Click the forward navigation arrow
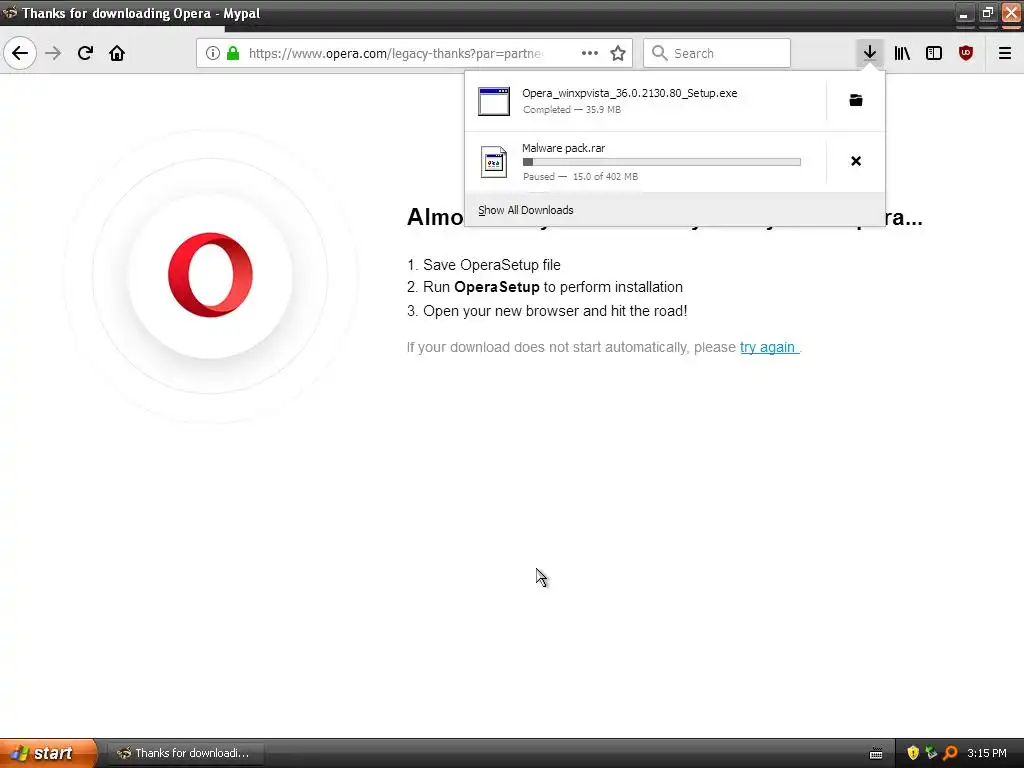 point(53,53)
